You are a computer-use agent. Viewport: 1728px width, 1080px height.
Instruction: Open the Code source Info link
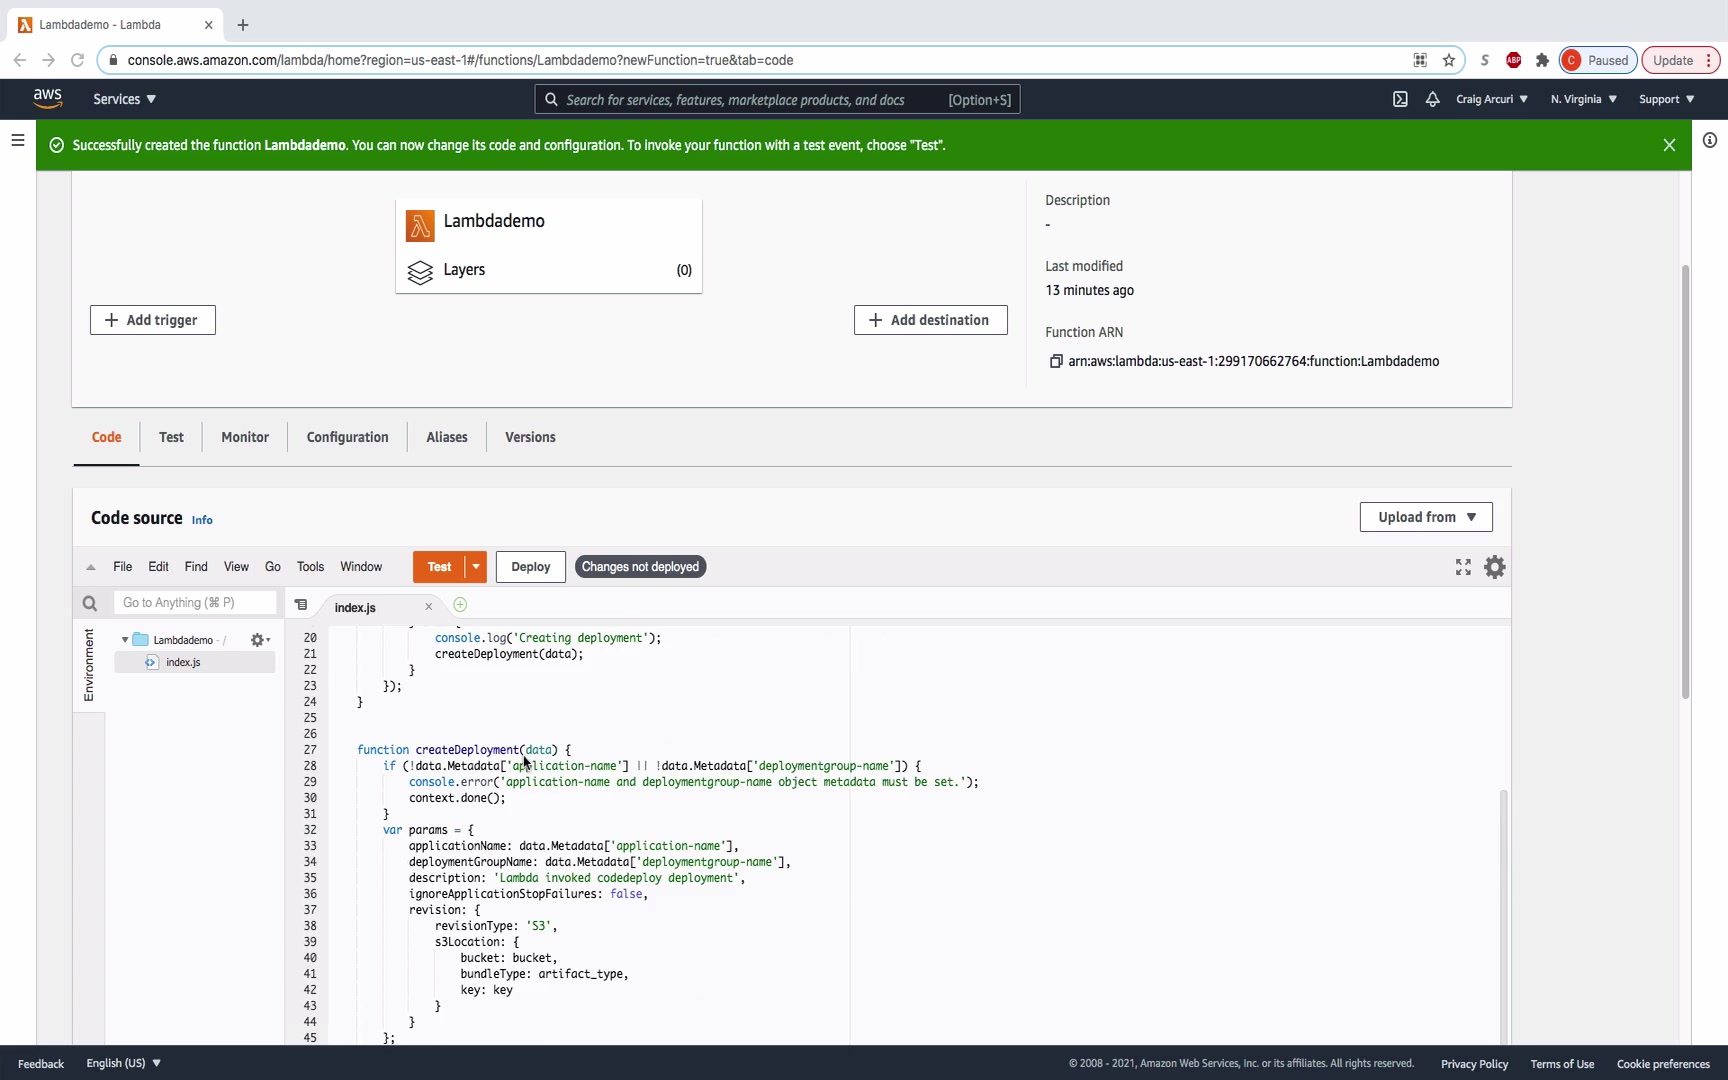coord(202,520)
